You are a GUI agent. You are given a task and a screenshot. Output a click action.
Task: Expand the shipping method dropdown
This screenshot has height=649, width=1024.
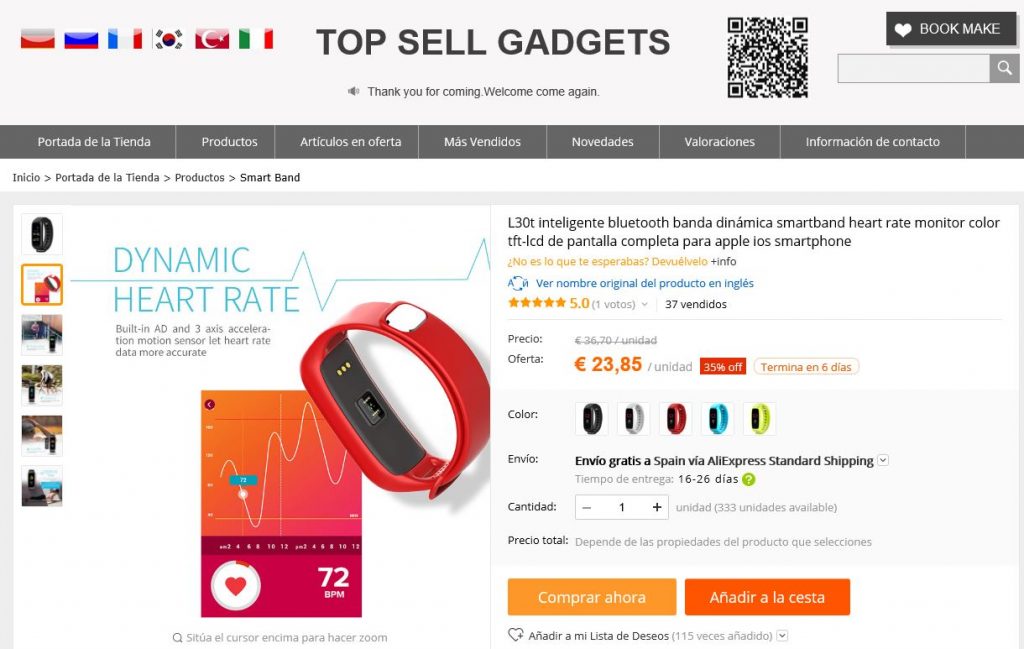[x=883, y=460]
